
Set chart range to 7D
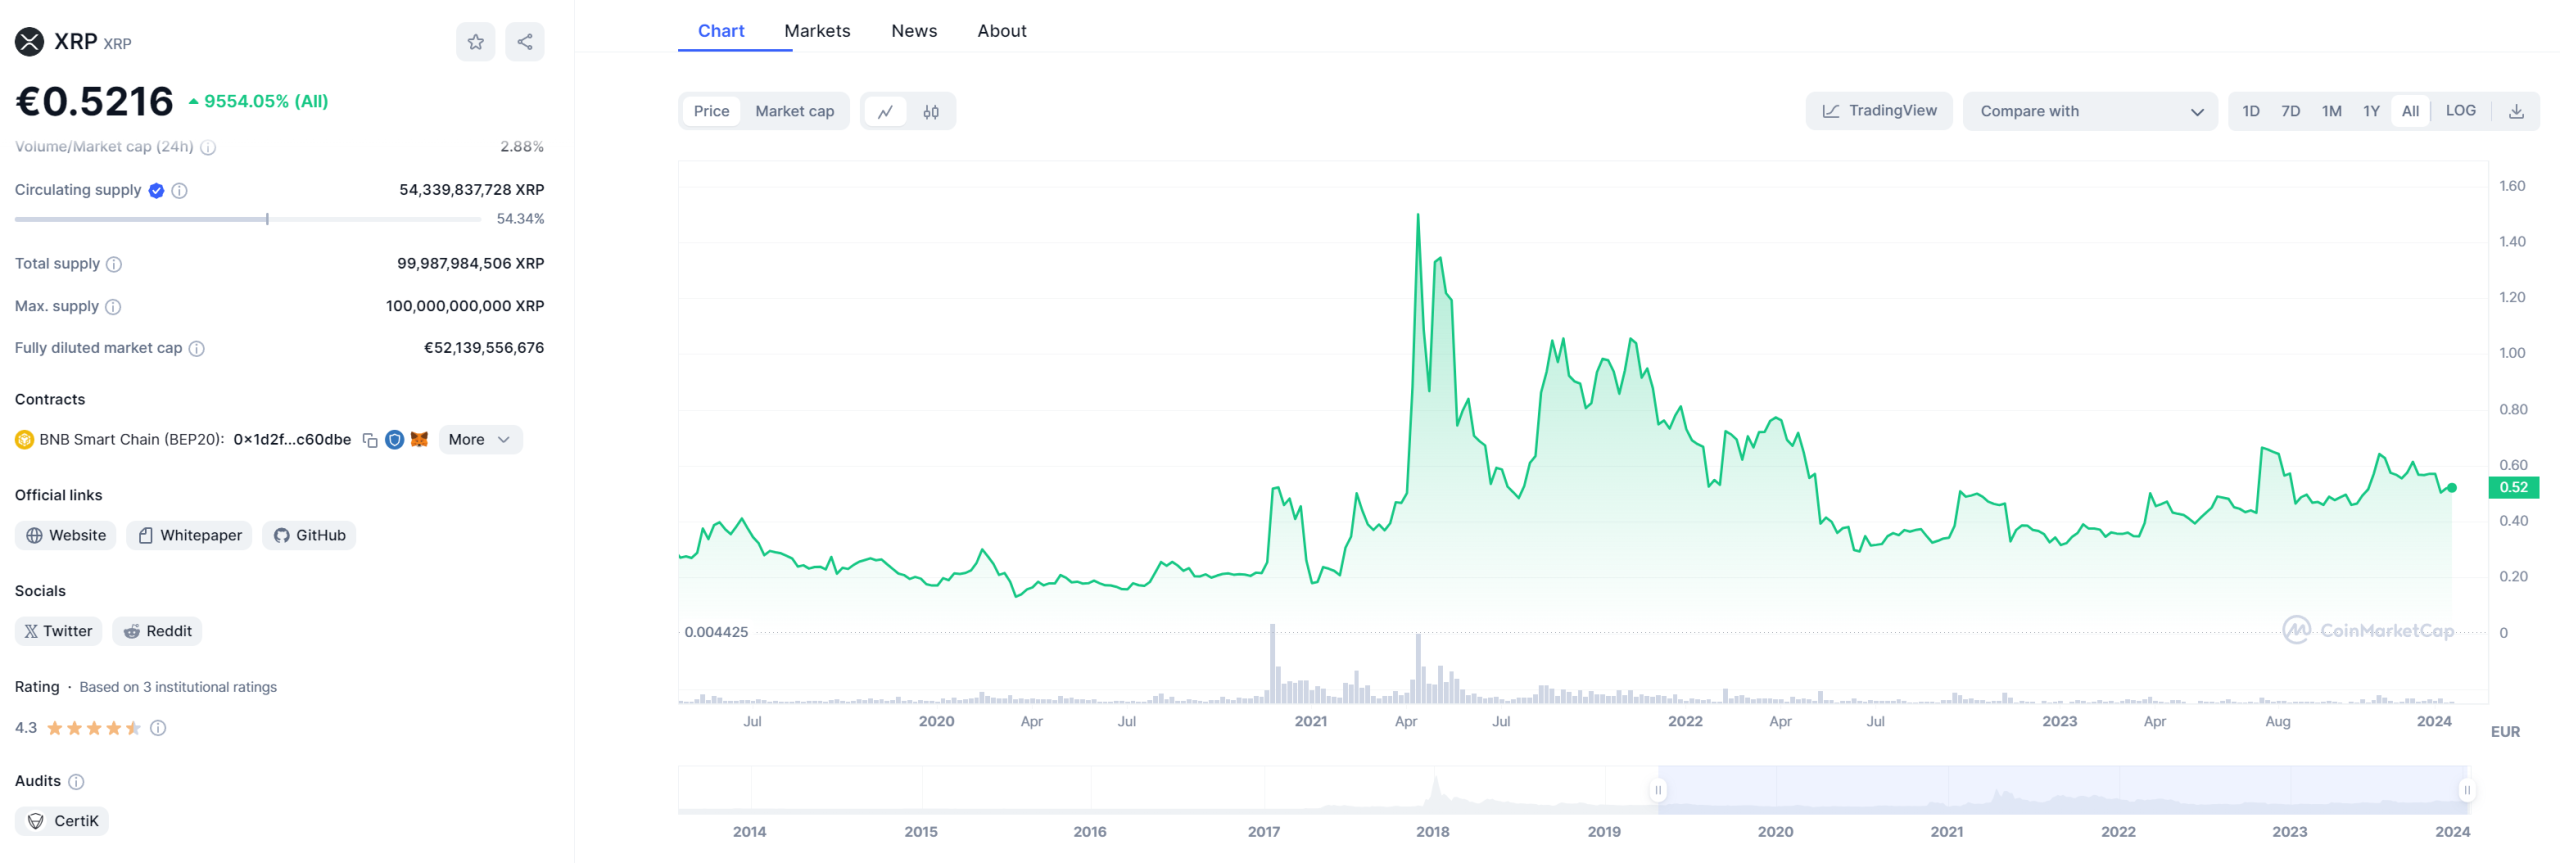tap(2290, 111)
